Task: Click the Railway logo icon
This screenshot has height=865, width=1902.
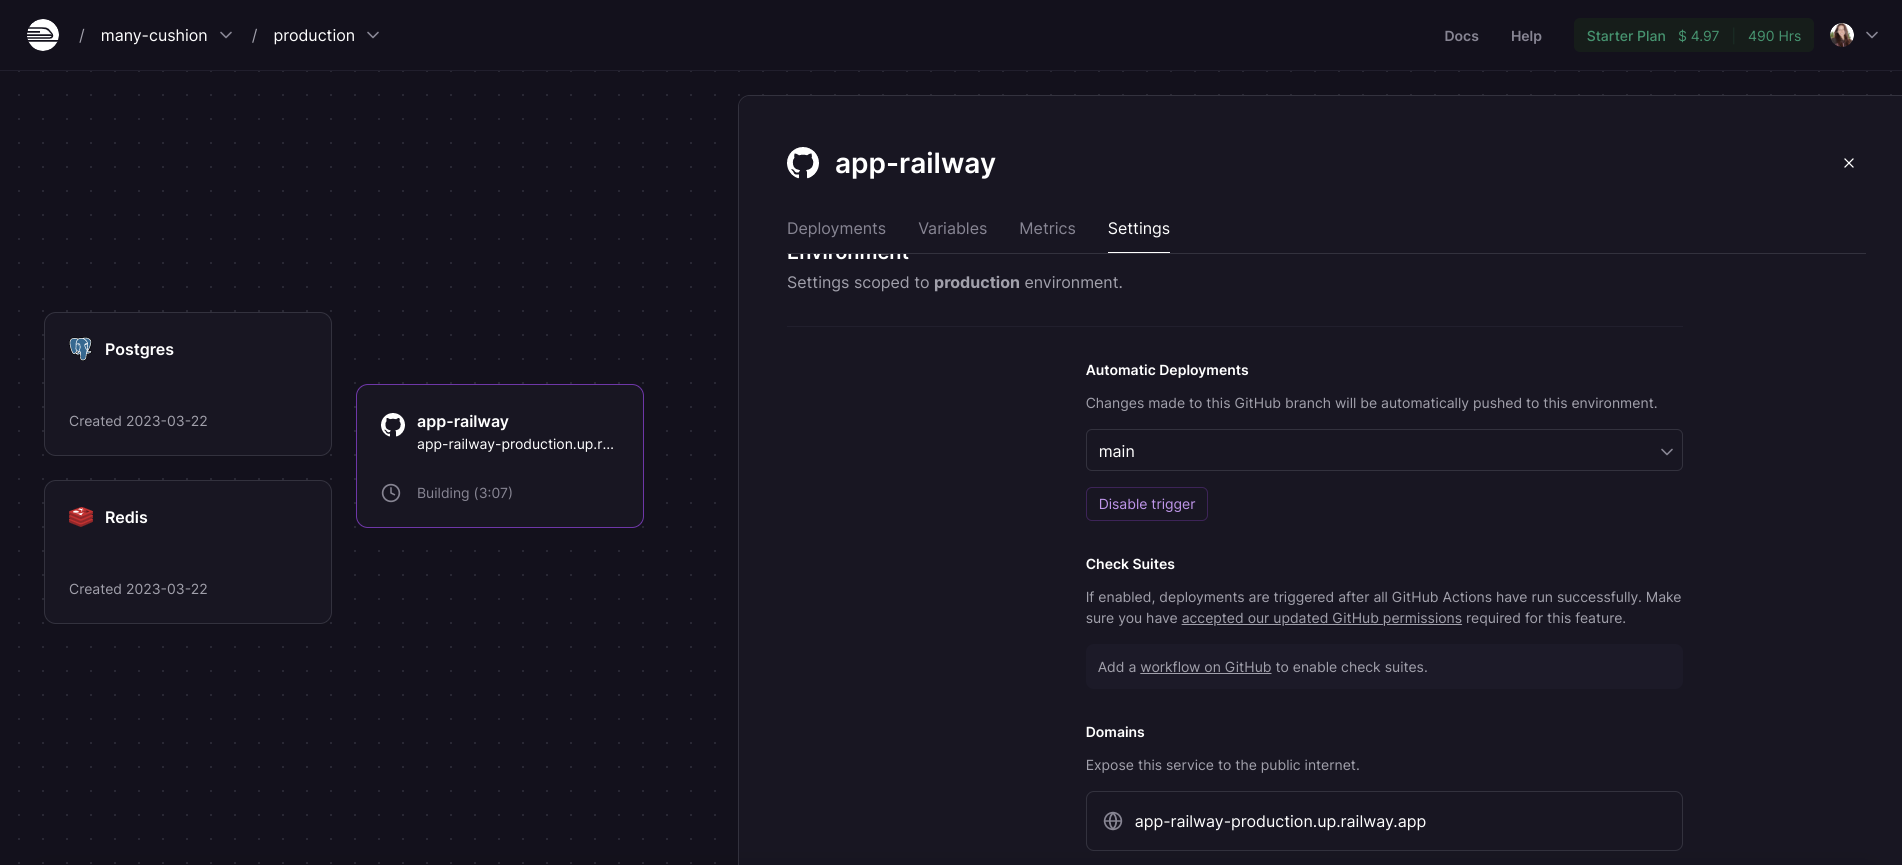Action: [43, 35]
